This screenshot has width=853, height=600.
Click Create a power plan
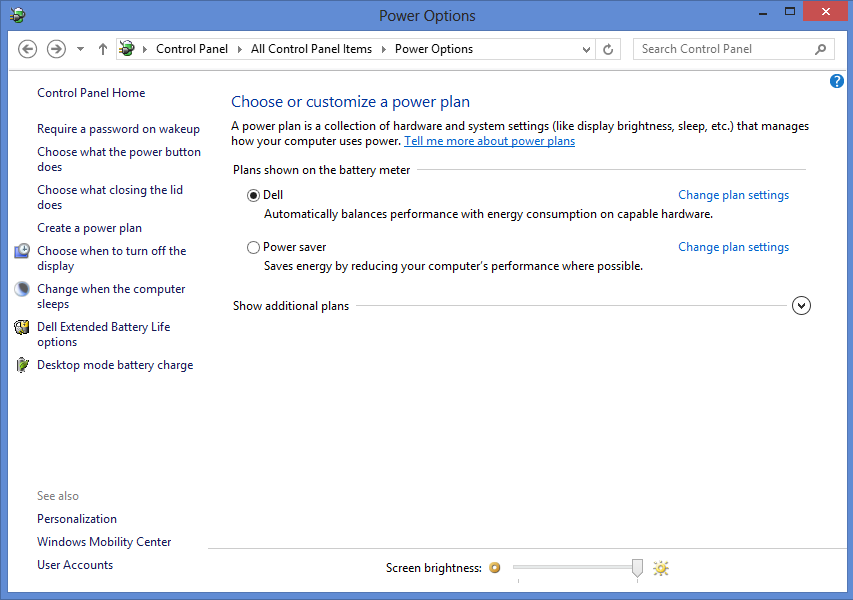click(89, 228)
